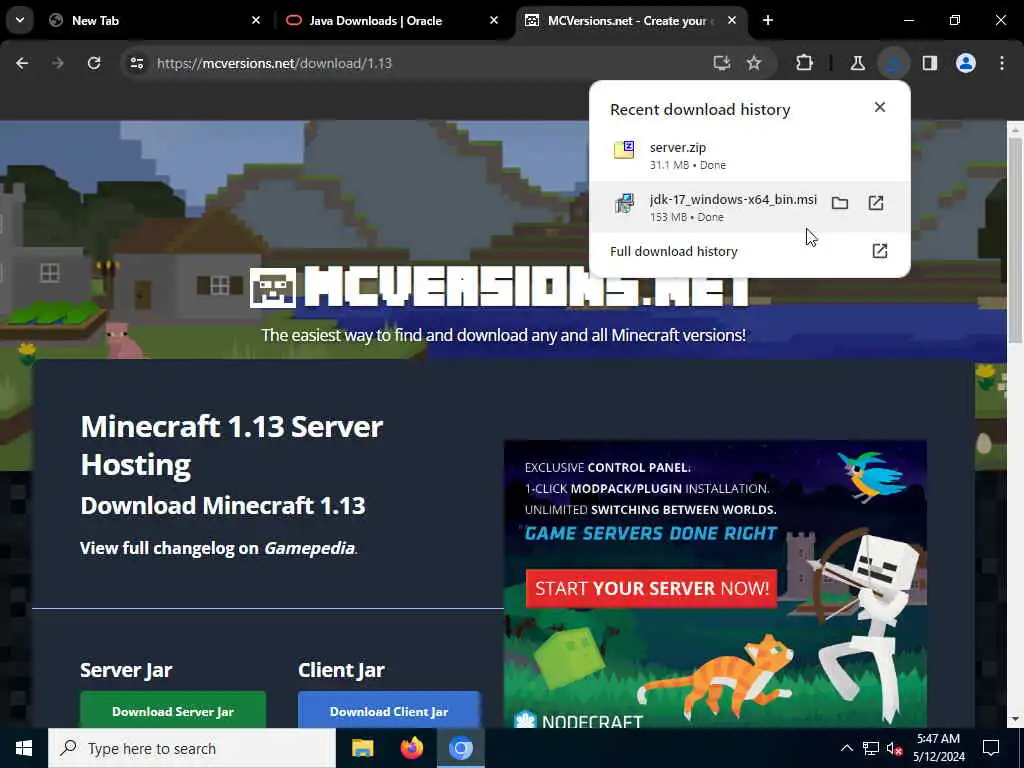
Task: Click the browser forward arrow
Action: [57, 63]
